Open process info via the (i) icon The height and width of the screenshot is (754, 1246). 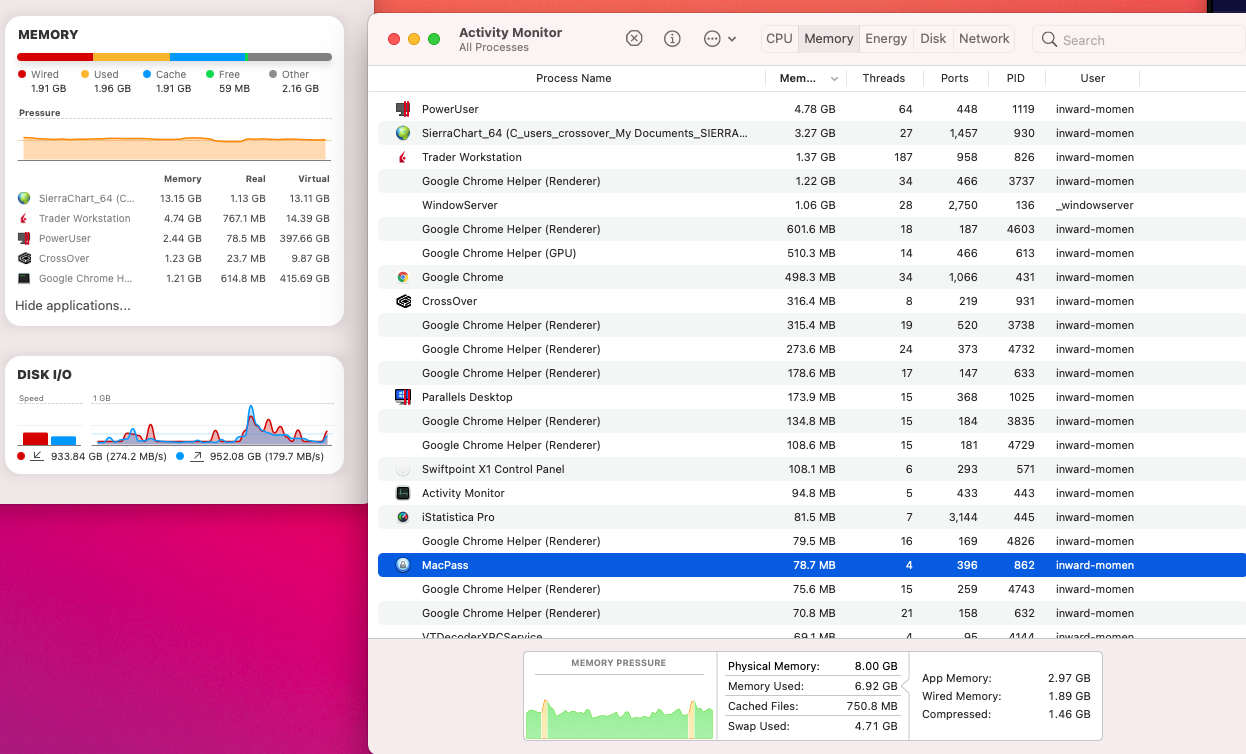[672, 39]
